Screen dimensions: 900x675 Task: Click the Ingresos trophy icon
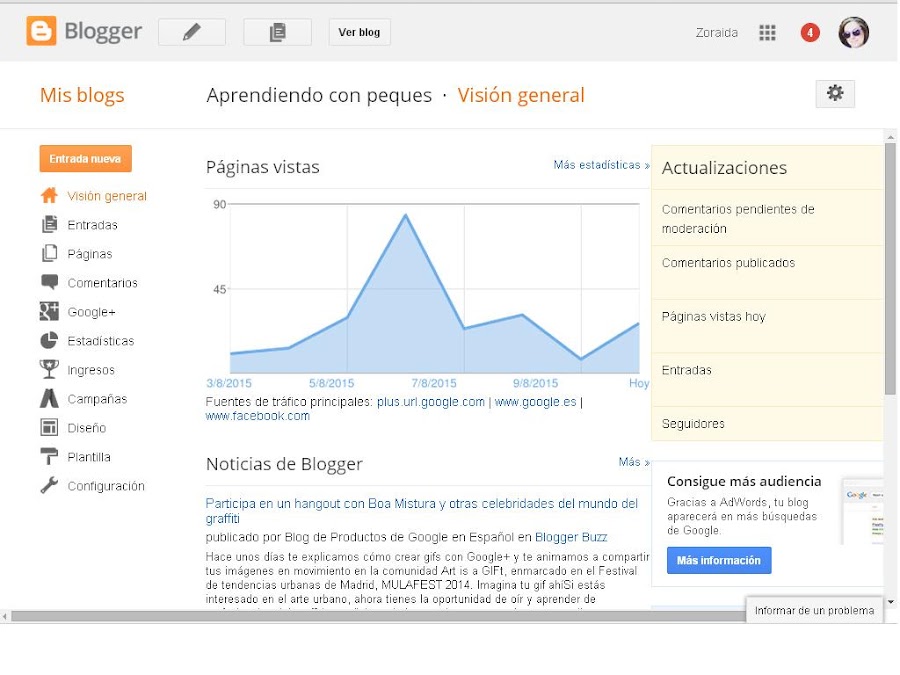tap(49, 369)
